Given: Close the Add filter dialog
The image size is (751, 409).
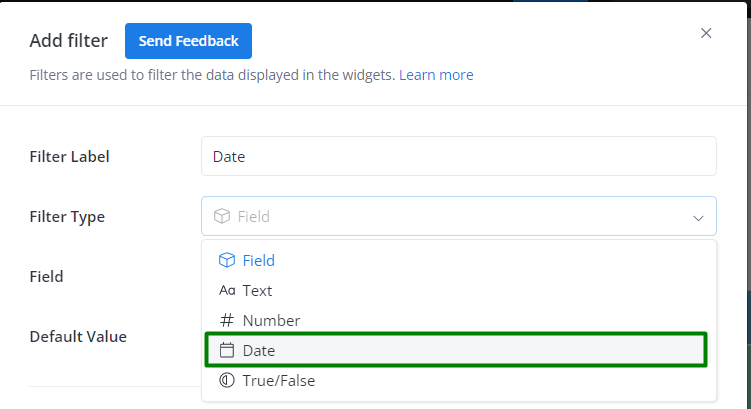Looking at the screenshot, I should pyautogui.click(x=706, y=33).
